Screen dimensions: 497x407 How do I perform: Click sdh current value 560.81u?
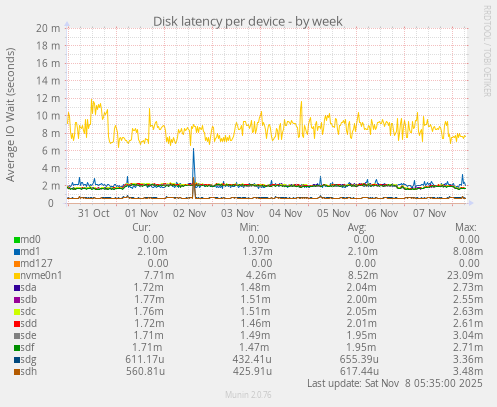click(x=145, y=371)
